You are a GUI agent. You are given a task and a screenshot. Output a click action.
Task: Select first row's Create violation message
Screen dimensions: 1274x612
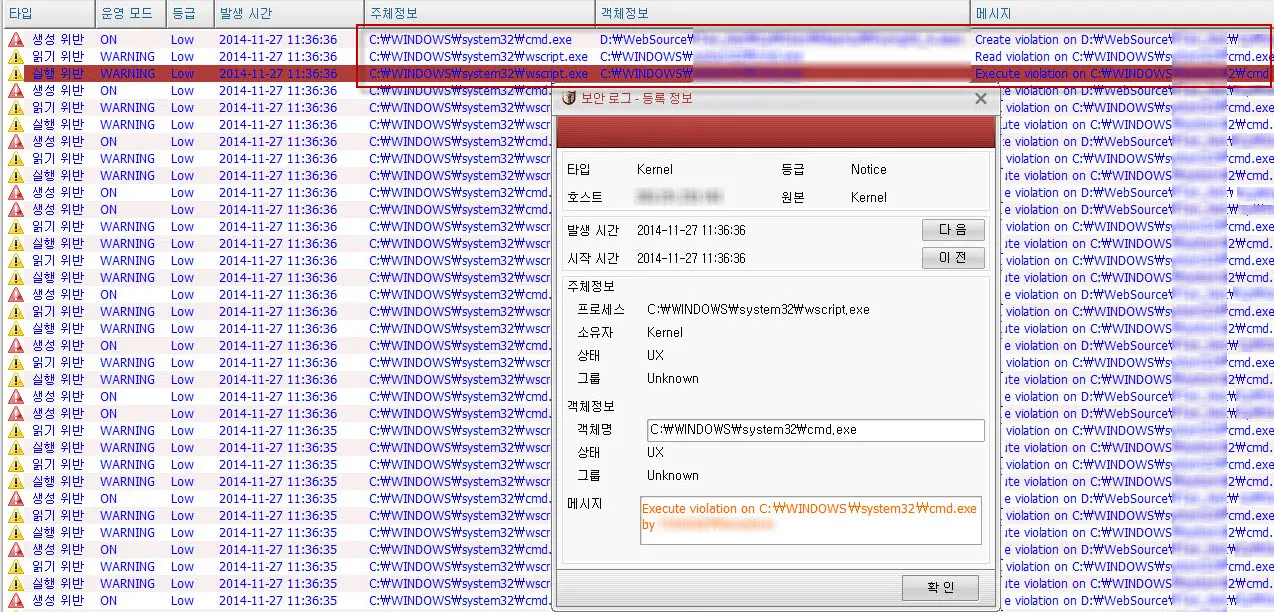coord(1072,40)
